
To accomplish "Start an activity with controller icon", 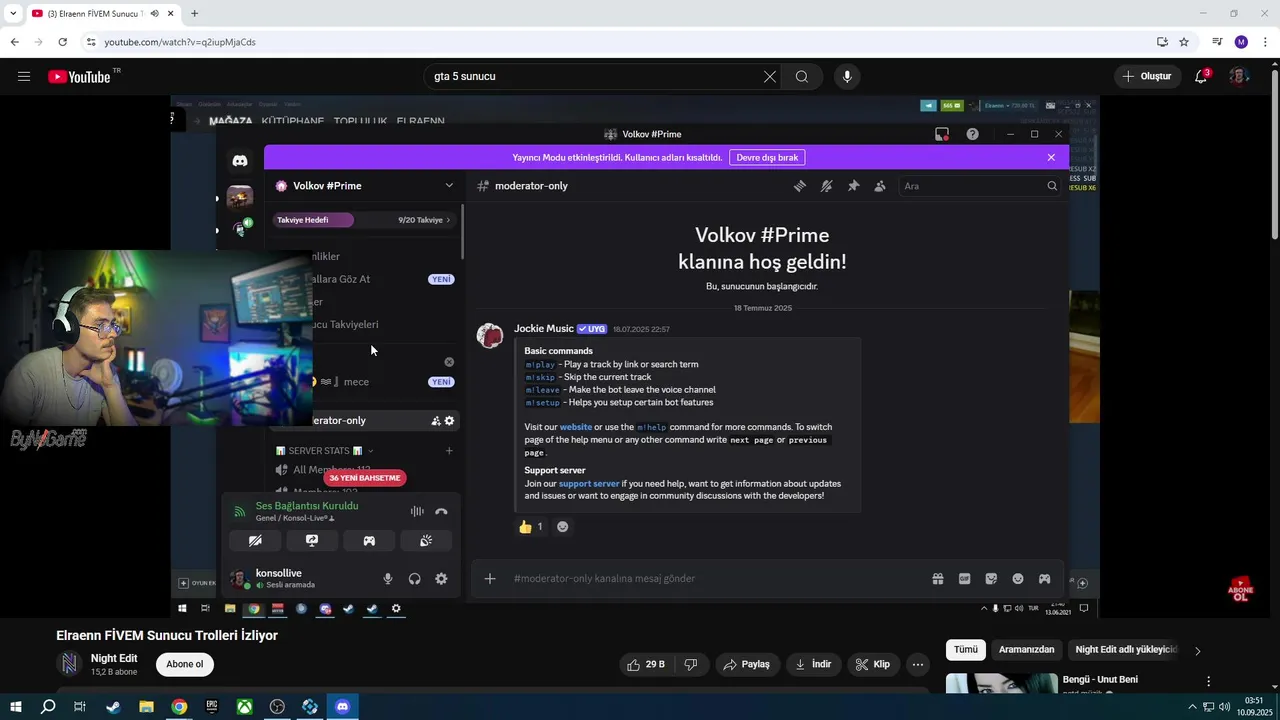I will pyautogui.click(x=369, y=540).
